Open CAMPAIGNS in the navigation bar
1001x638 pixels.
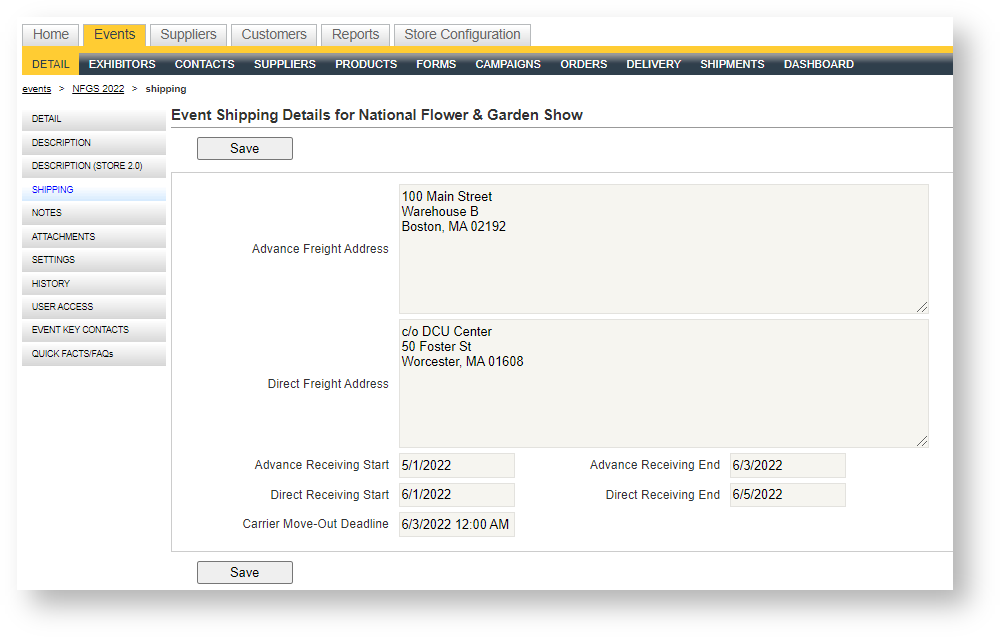tap(508, 64)
